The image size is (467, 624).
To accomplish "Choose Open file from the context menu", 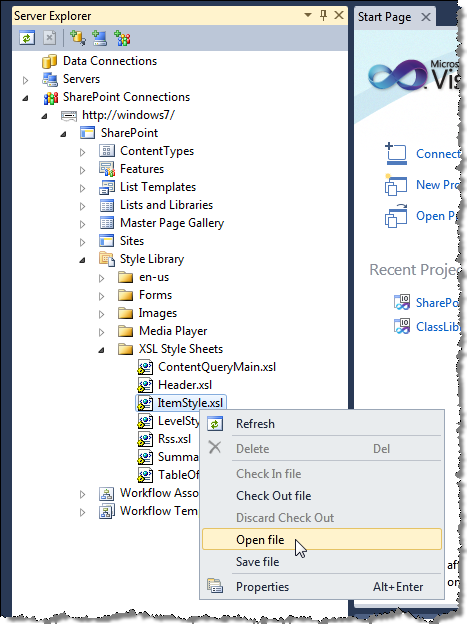I will [322, 540].
